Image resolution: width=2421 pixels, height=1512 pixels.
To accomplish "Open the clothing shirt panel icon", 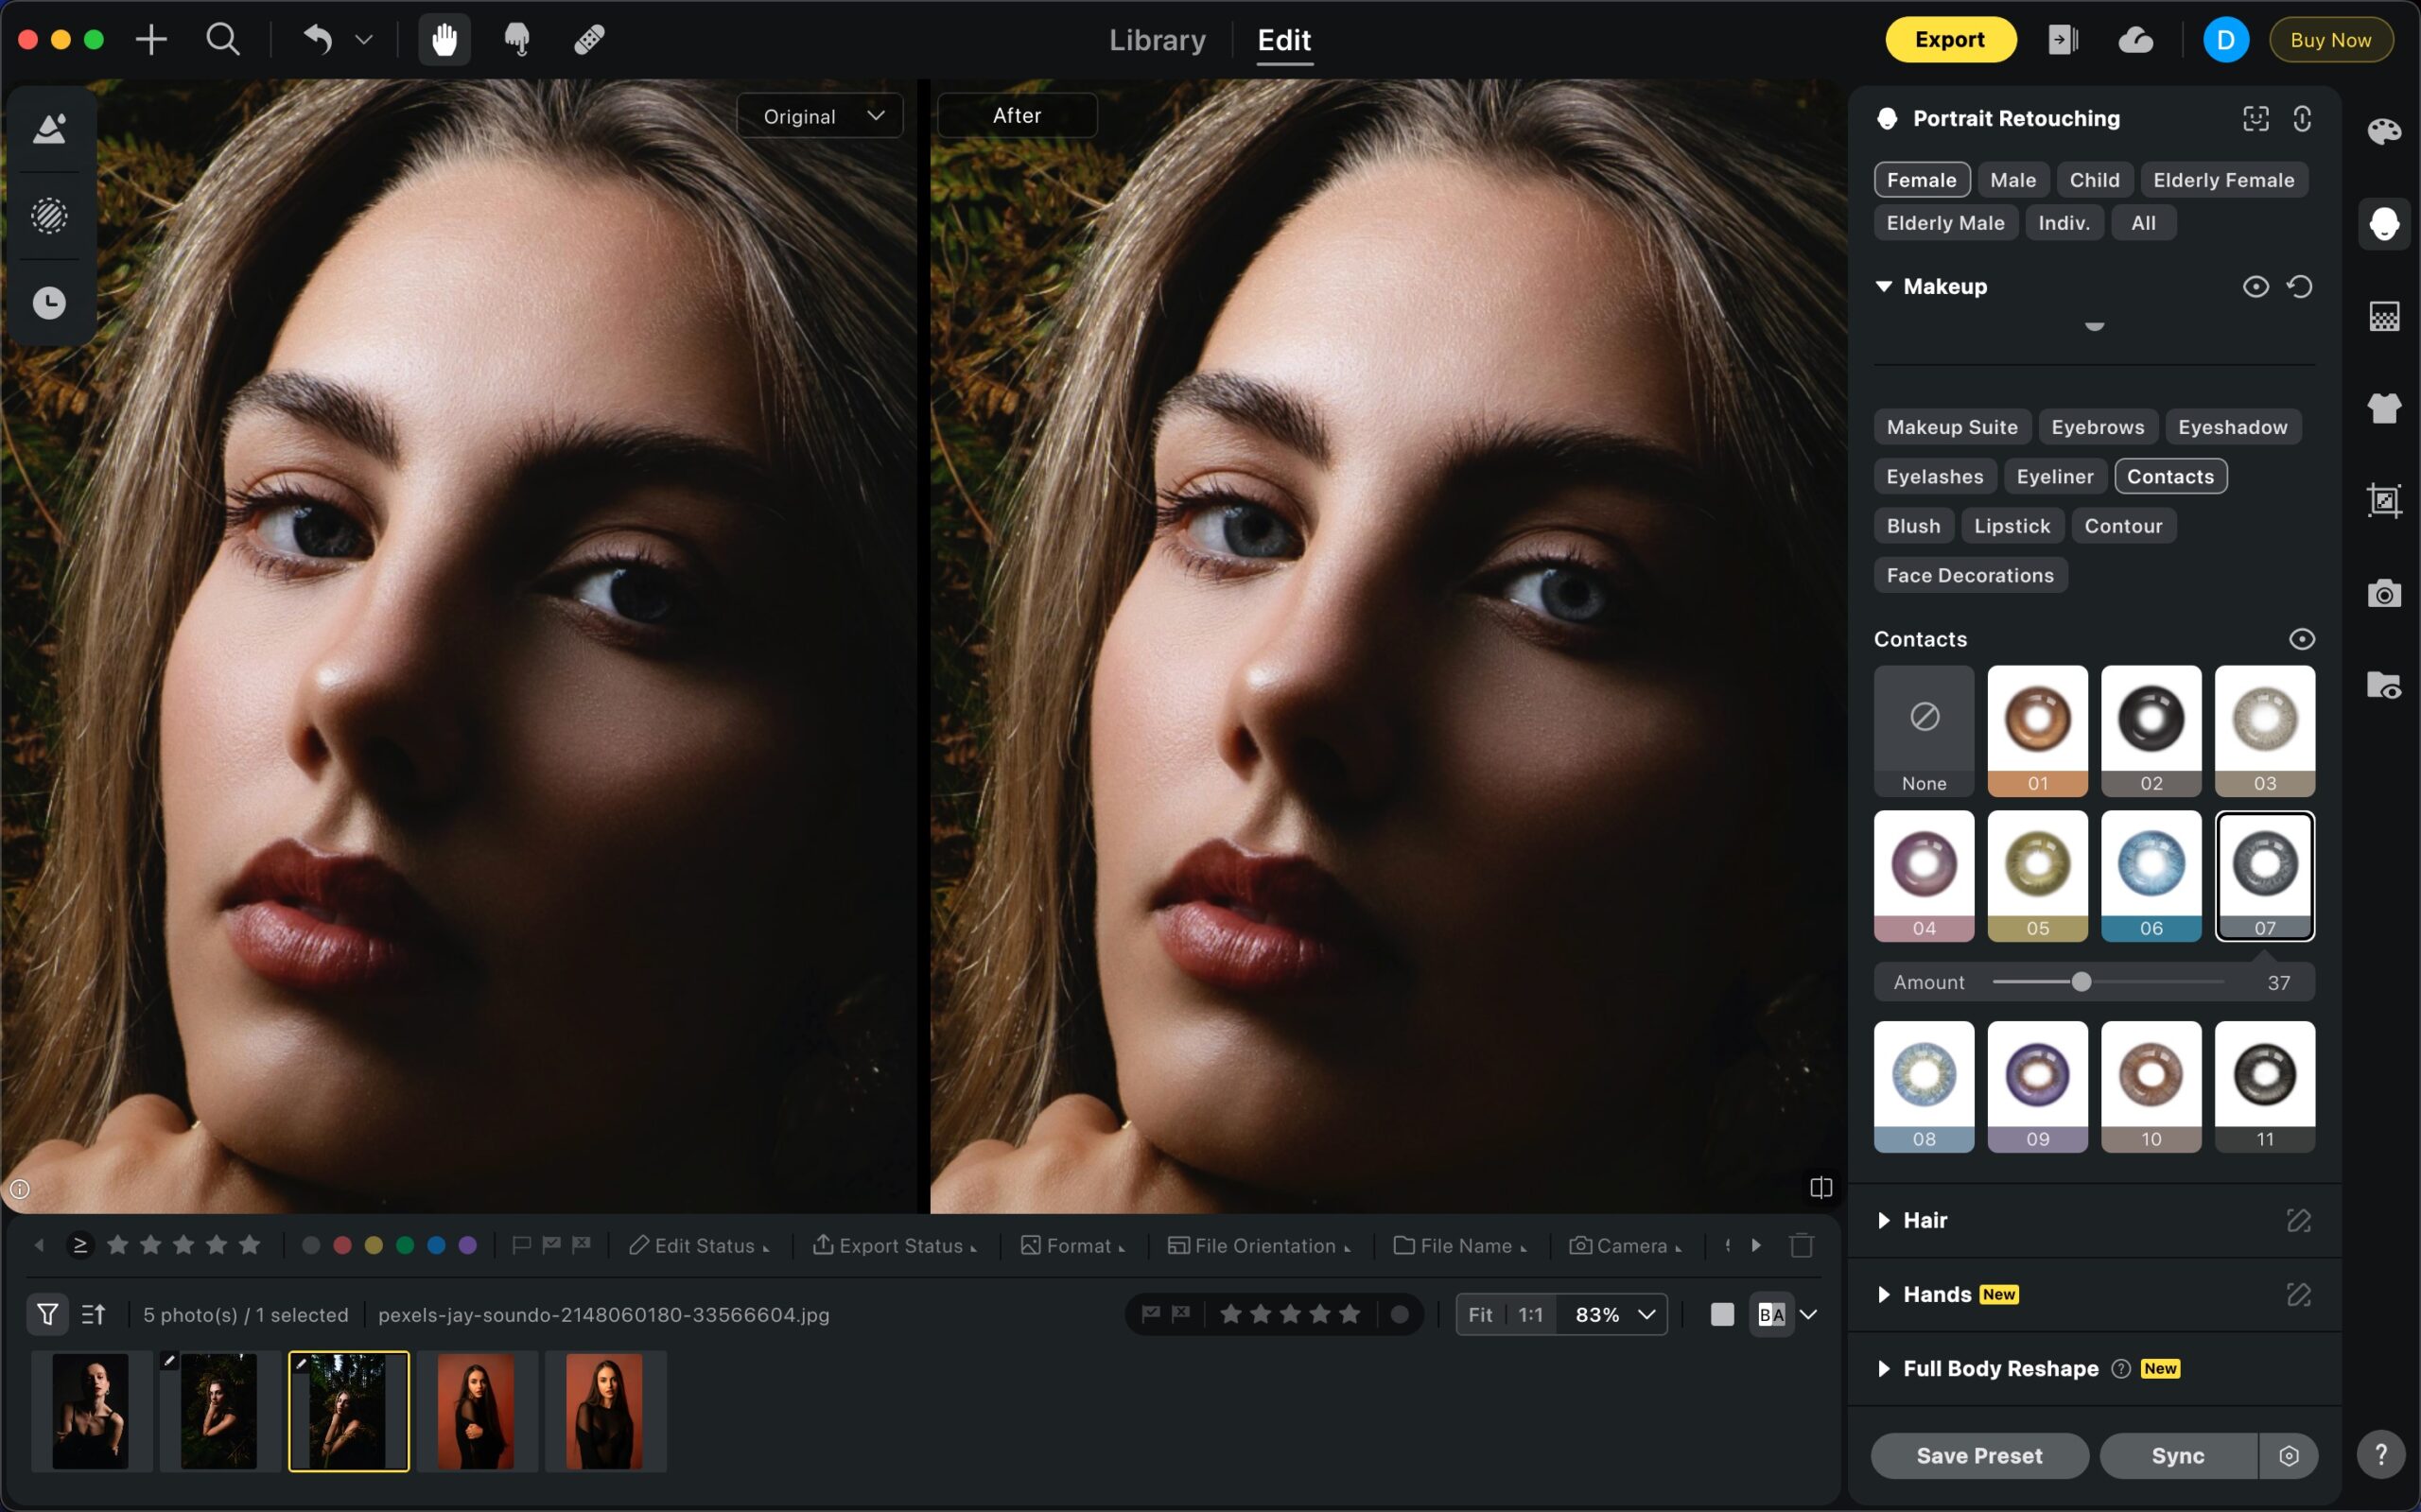I will (x=2384, y=408).
